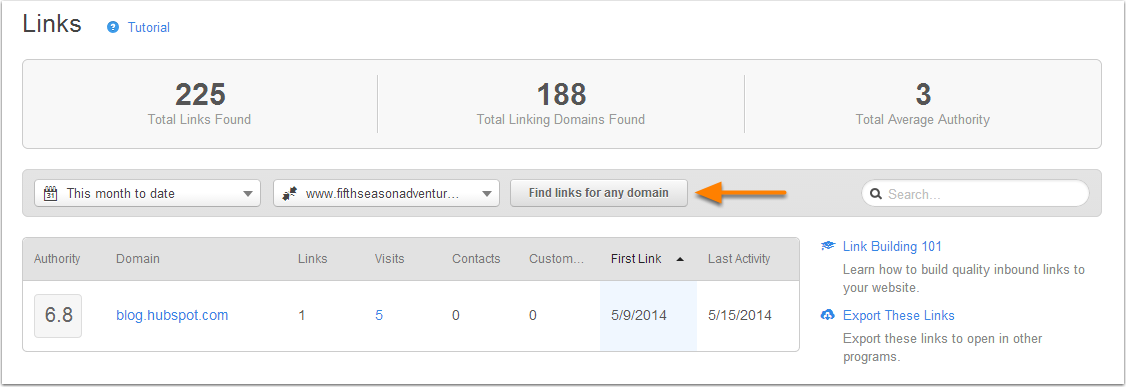Click the cloud export icon

click(x=828, y=315)
